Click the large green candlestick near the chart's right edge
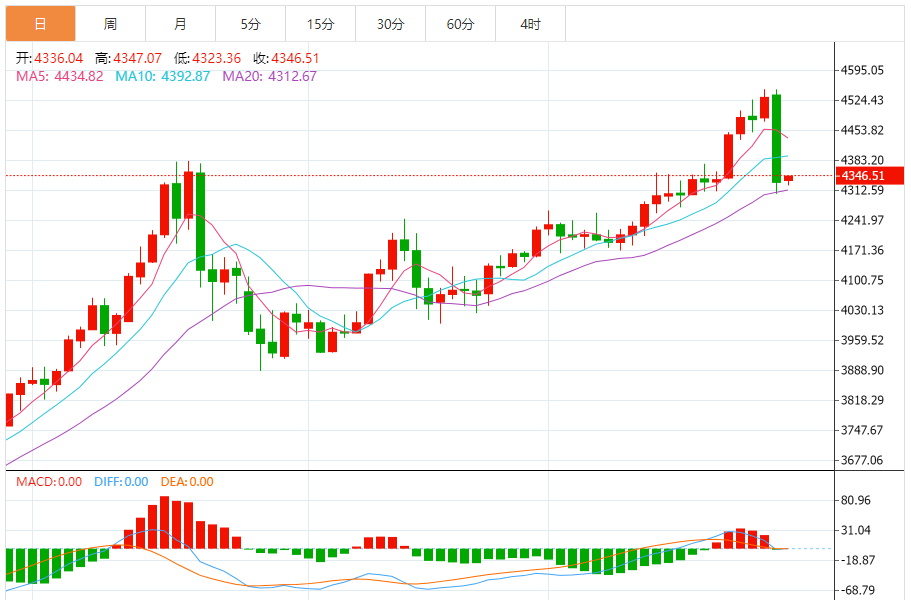Image resolution: width=911 pixels, height=600 pixels. [x=777, y=138]
